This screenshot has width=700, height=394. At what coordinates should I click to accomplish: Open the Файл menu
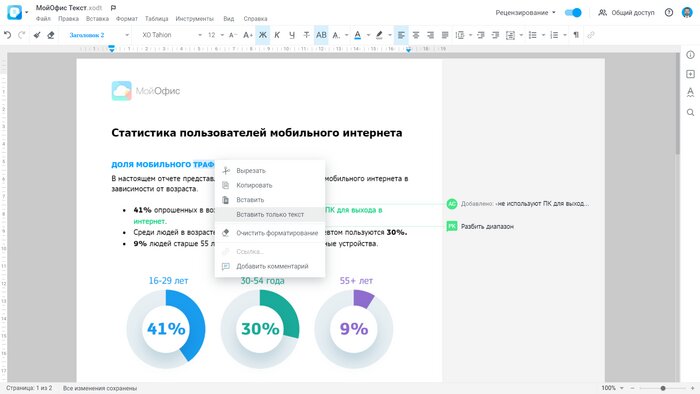(43, 19)
